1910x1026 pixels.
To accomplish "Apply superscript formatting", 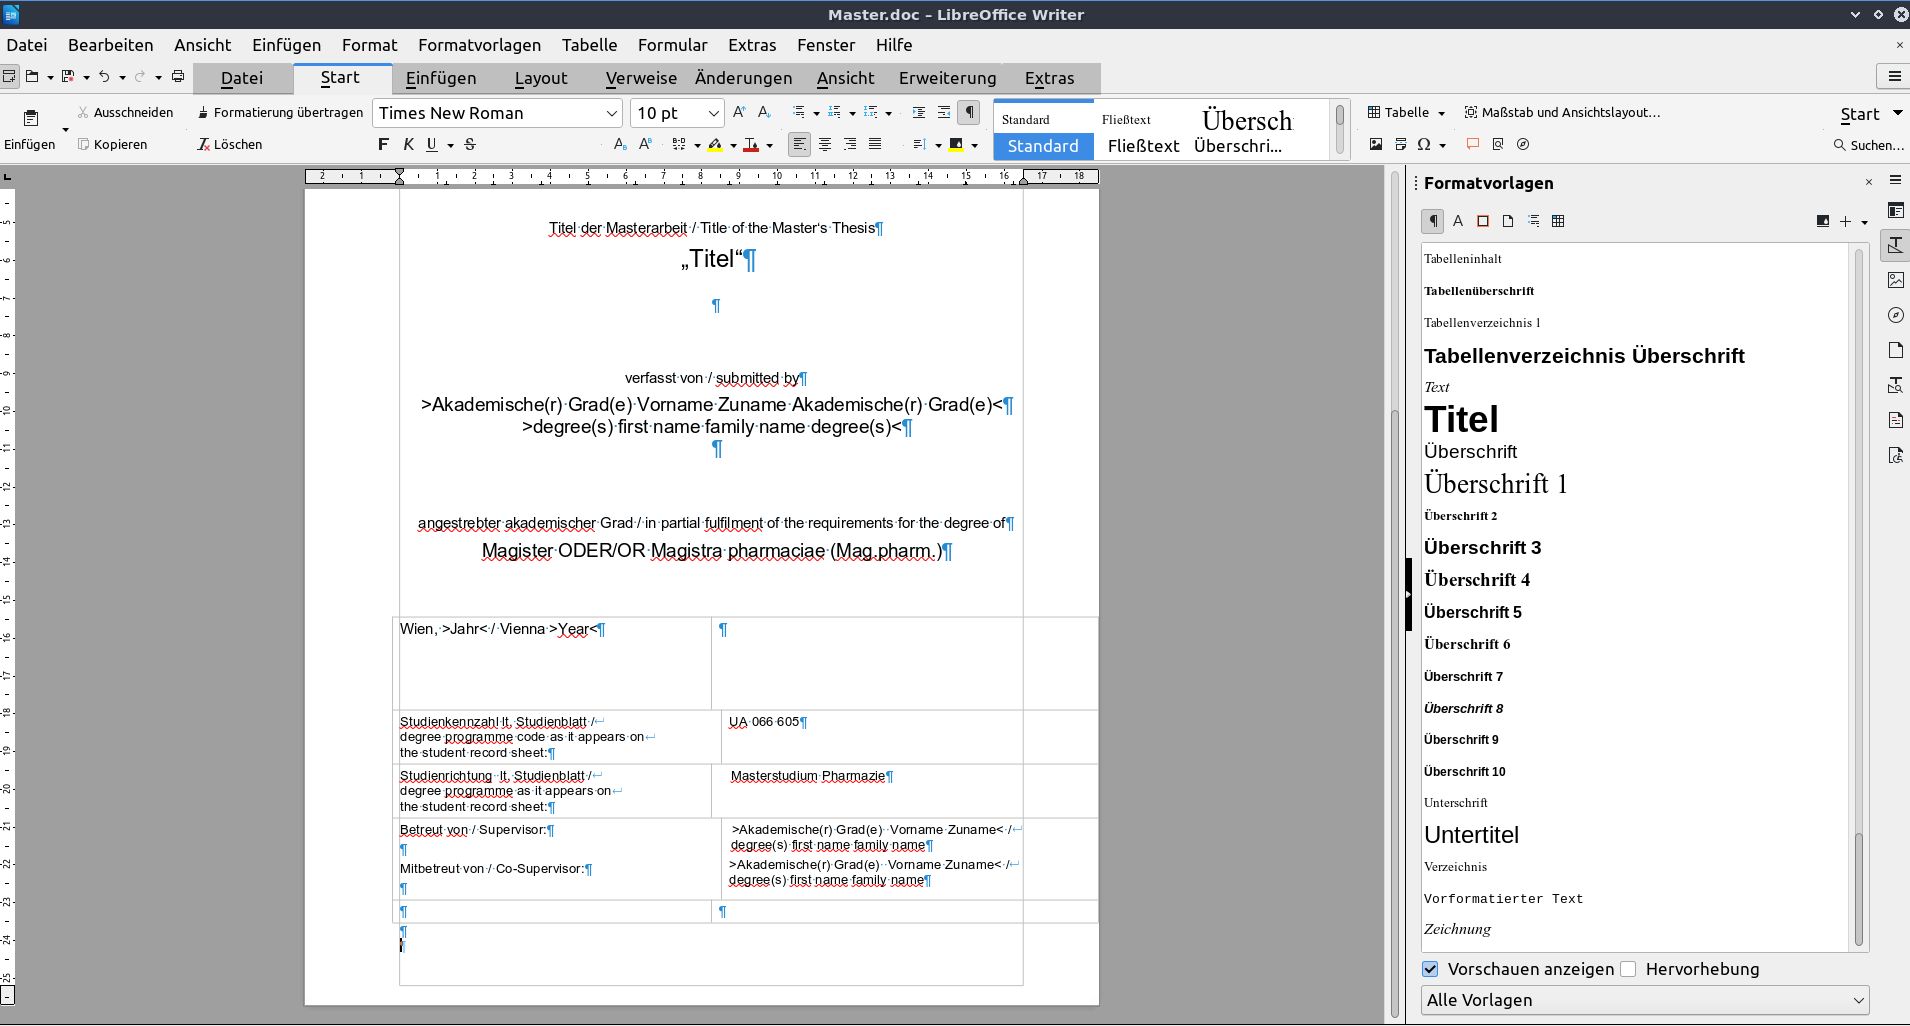I will point(646,145).
